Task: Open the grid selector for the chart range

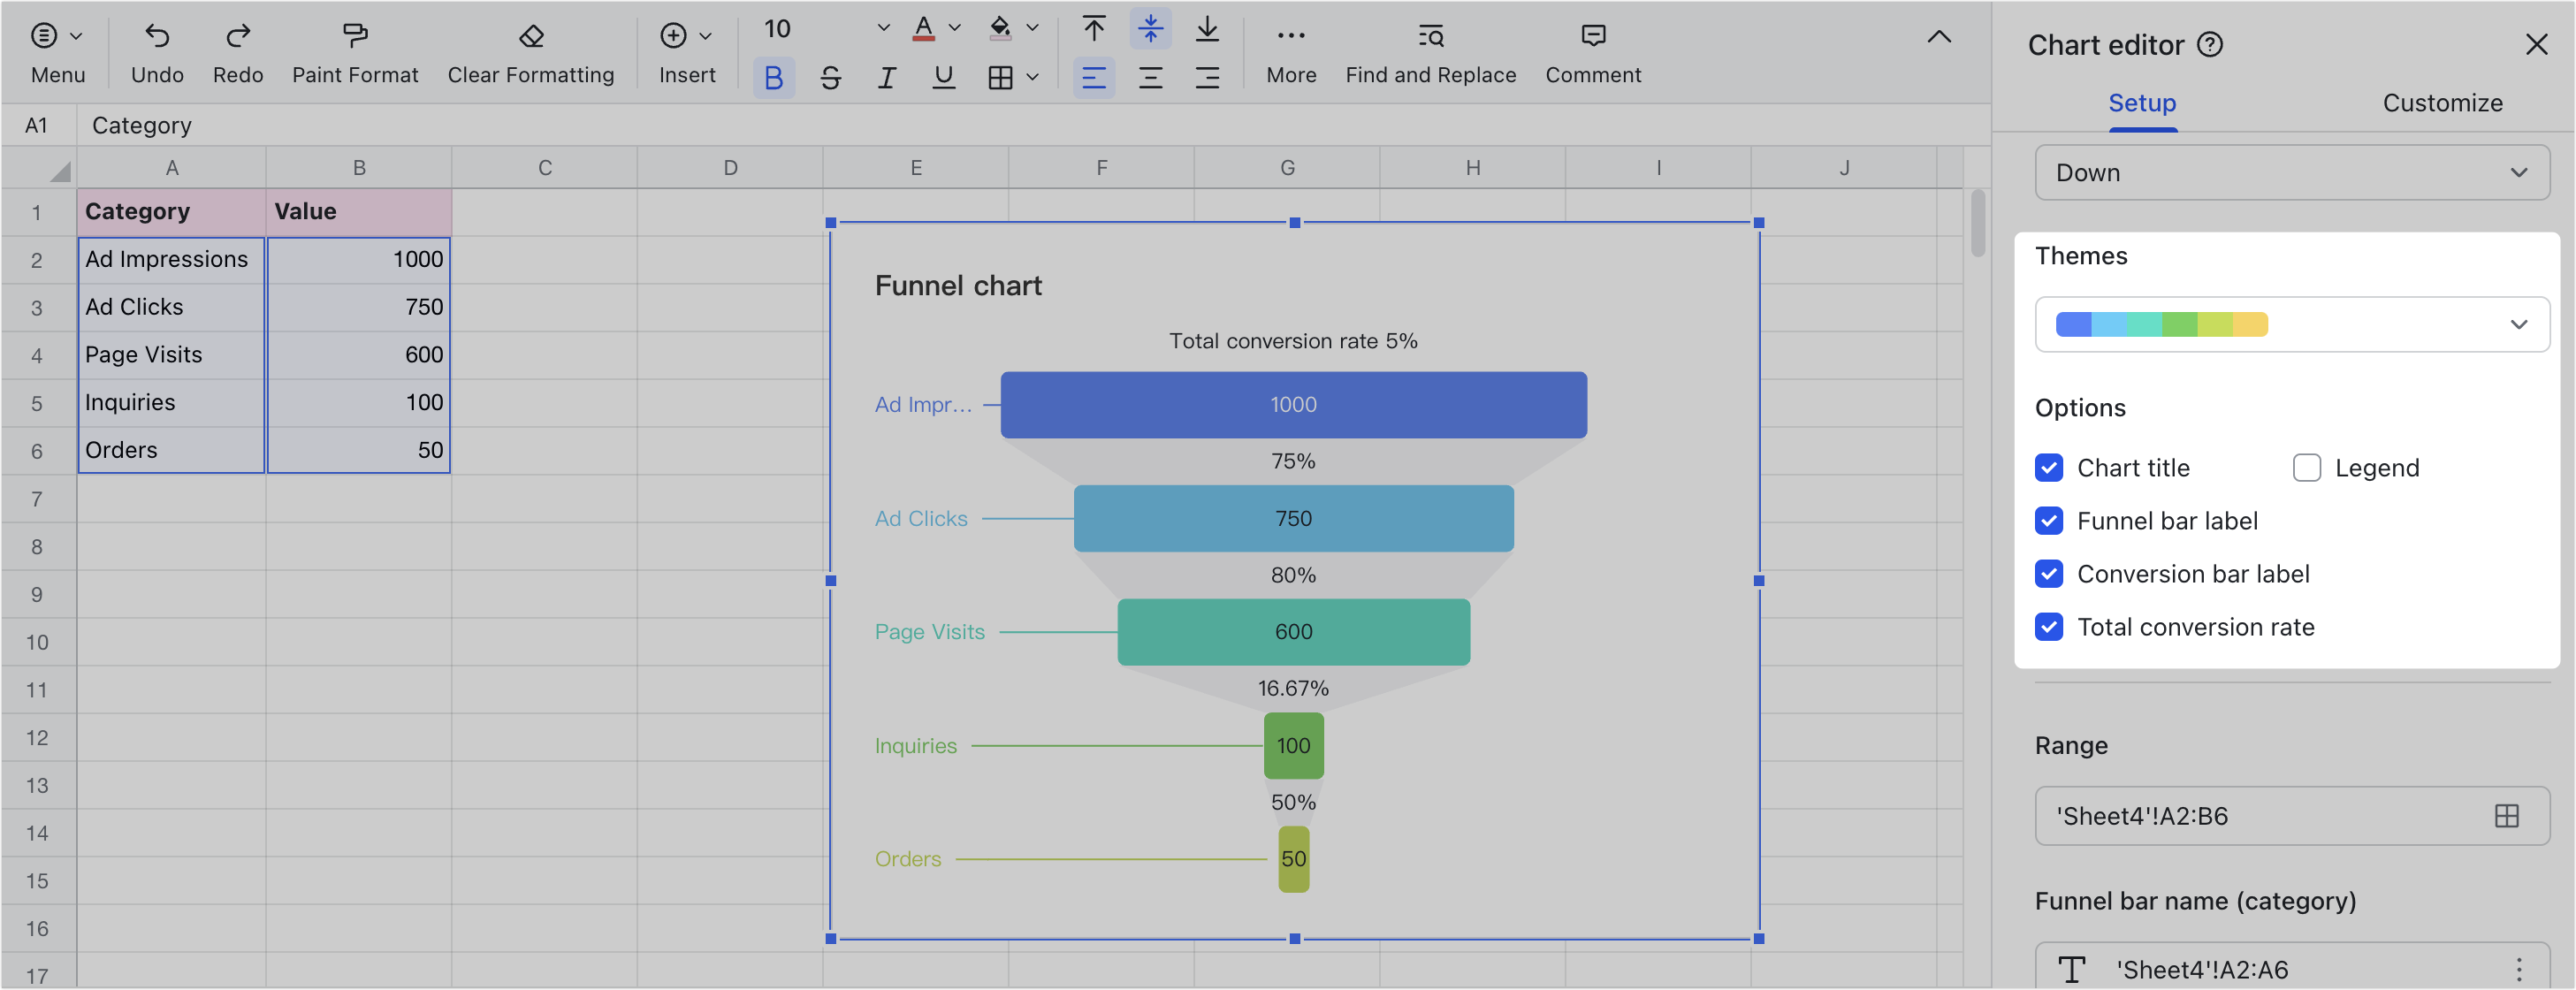Action: click(2508, 815)
